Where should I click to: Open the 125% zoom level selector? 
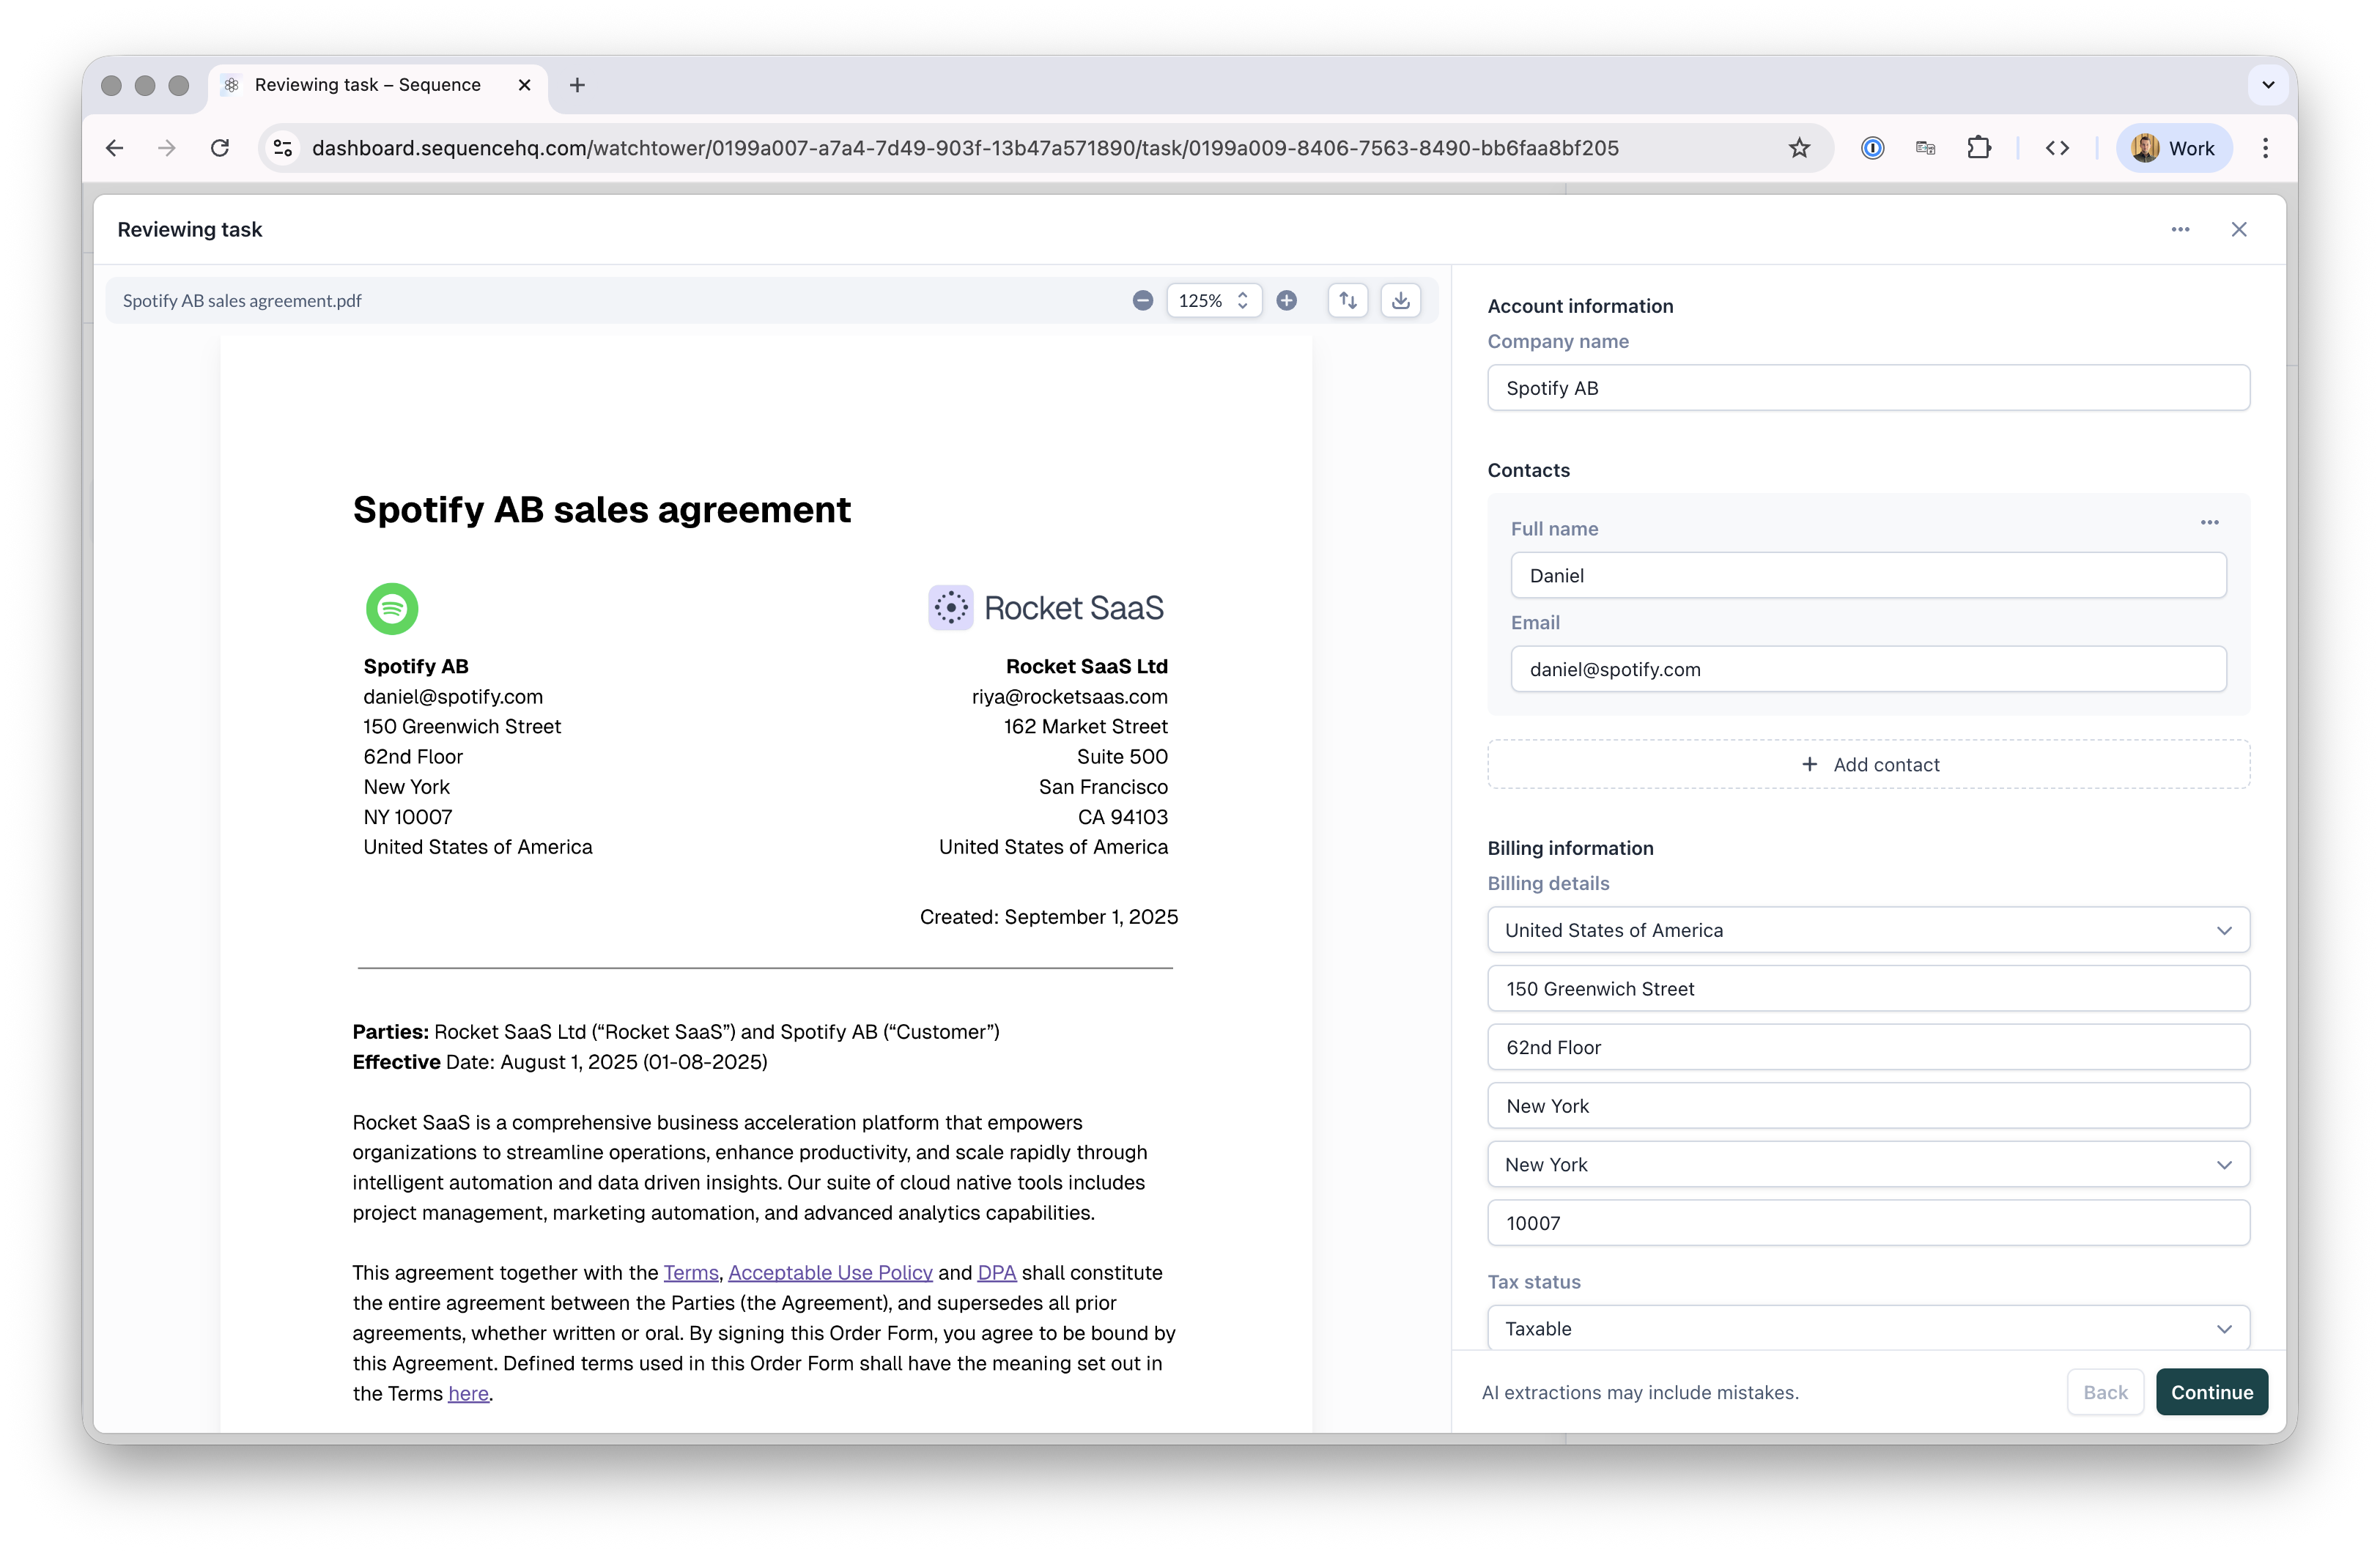pyautogui.click(x=1213, y=300)
